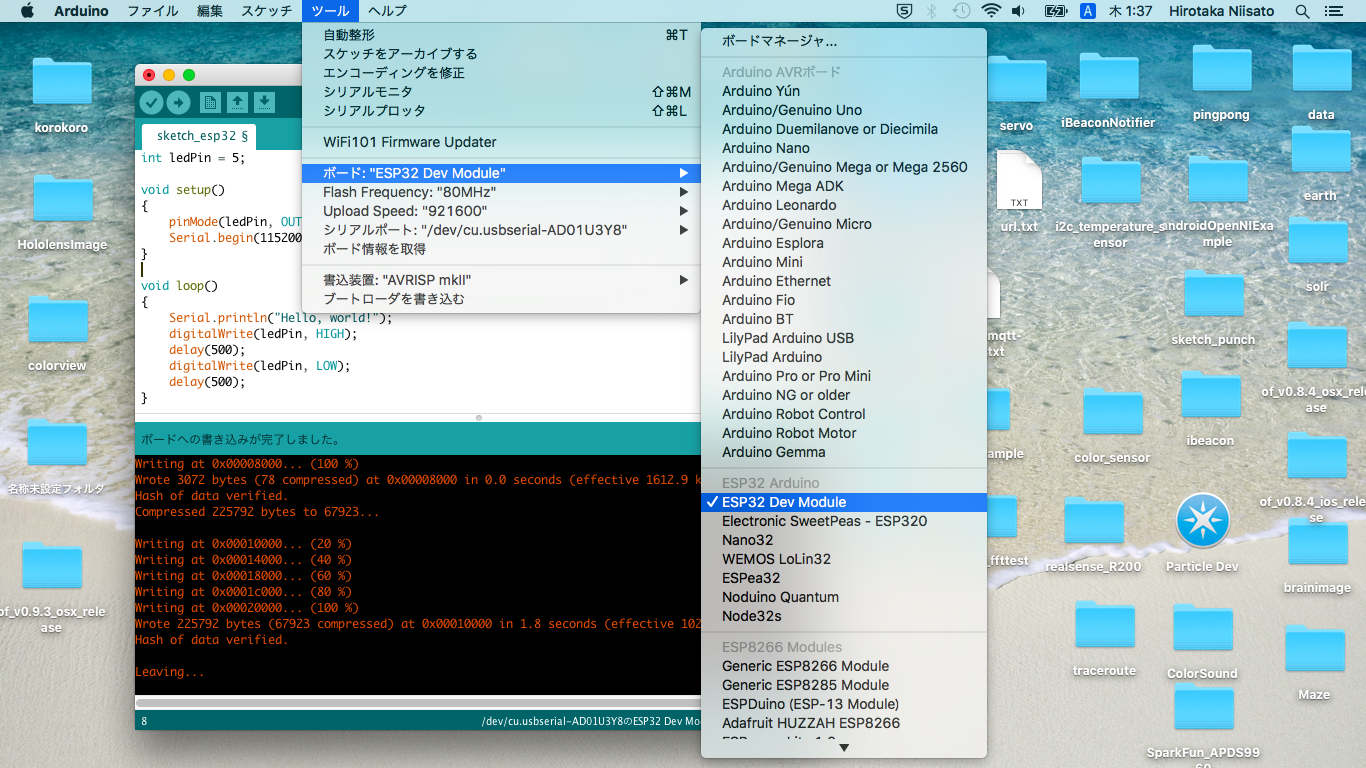Image resolution: width=1366 pixels, height=768 pixels.
Task: Select the Maze folder on desktop
Action: click(x=1314, y=651)
